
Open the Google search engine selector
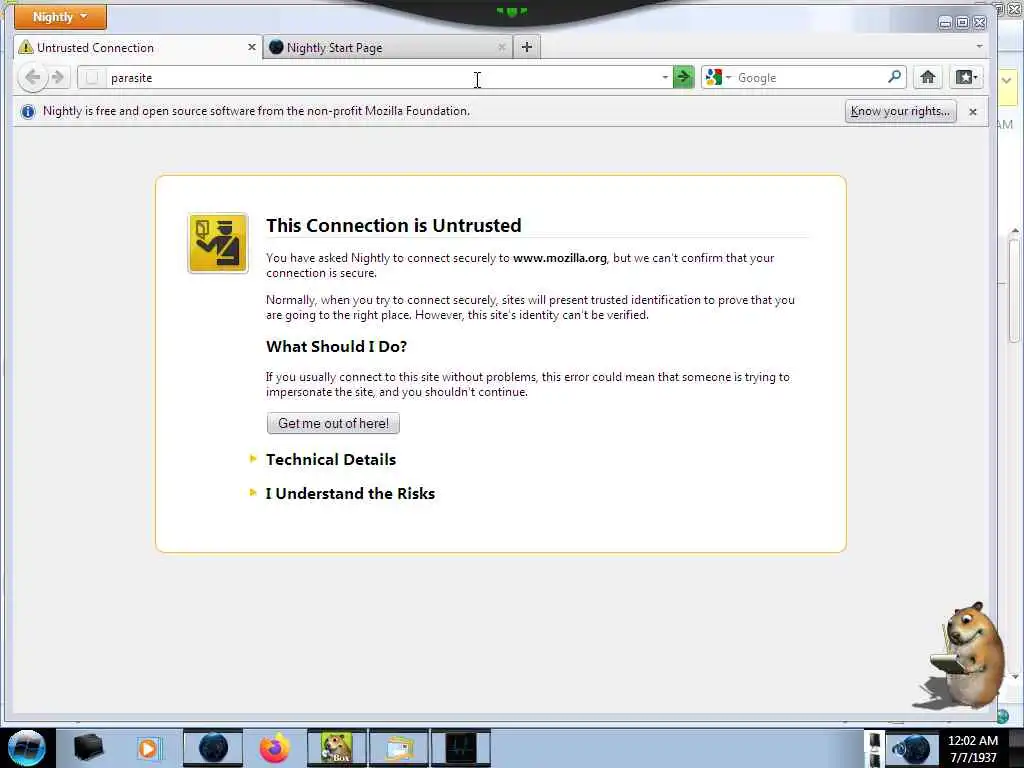(x=718, y=78)
